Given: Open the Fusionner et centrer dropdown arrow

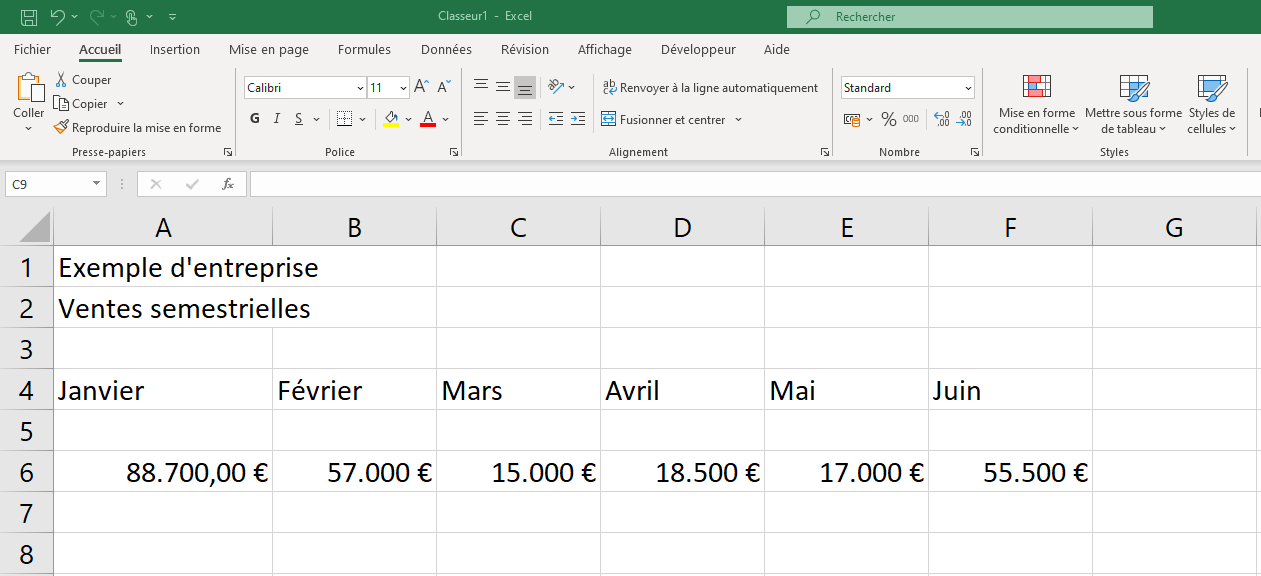Looking at the screenshot, I should tap(739, 119).
